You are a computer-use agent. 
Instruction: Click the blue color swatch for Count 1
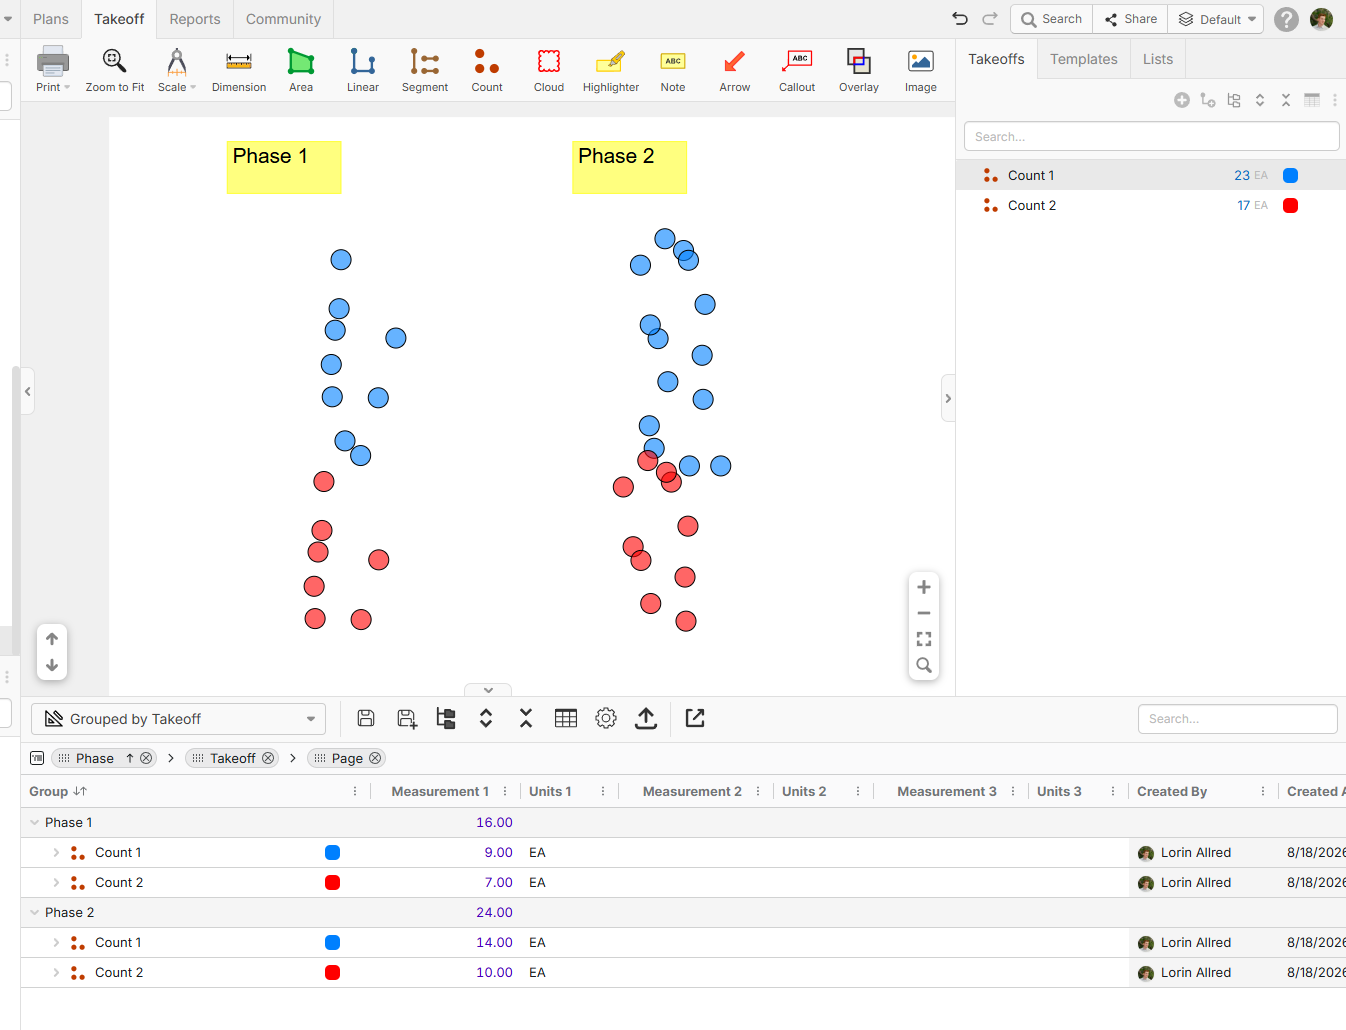[1290, 175]
